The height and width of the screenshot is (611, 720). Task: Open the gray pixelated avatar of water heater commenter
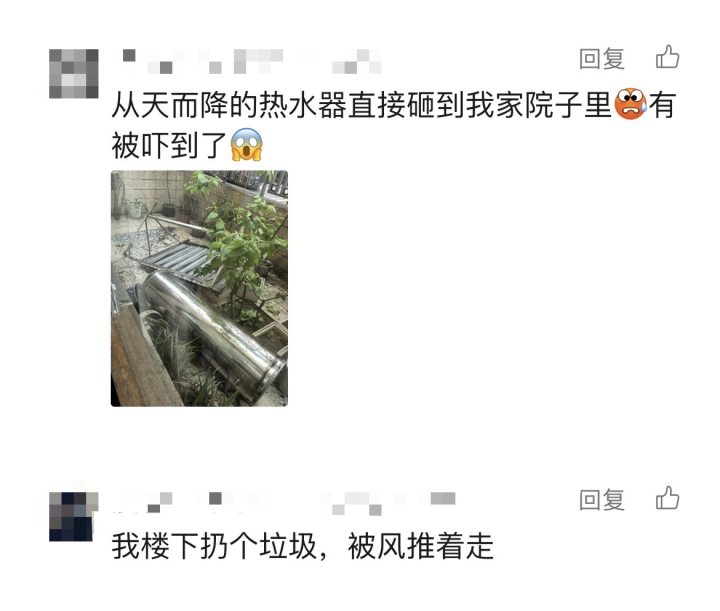pos(73,73)
